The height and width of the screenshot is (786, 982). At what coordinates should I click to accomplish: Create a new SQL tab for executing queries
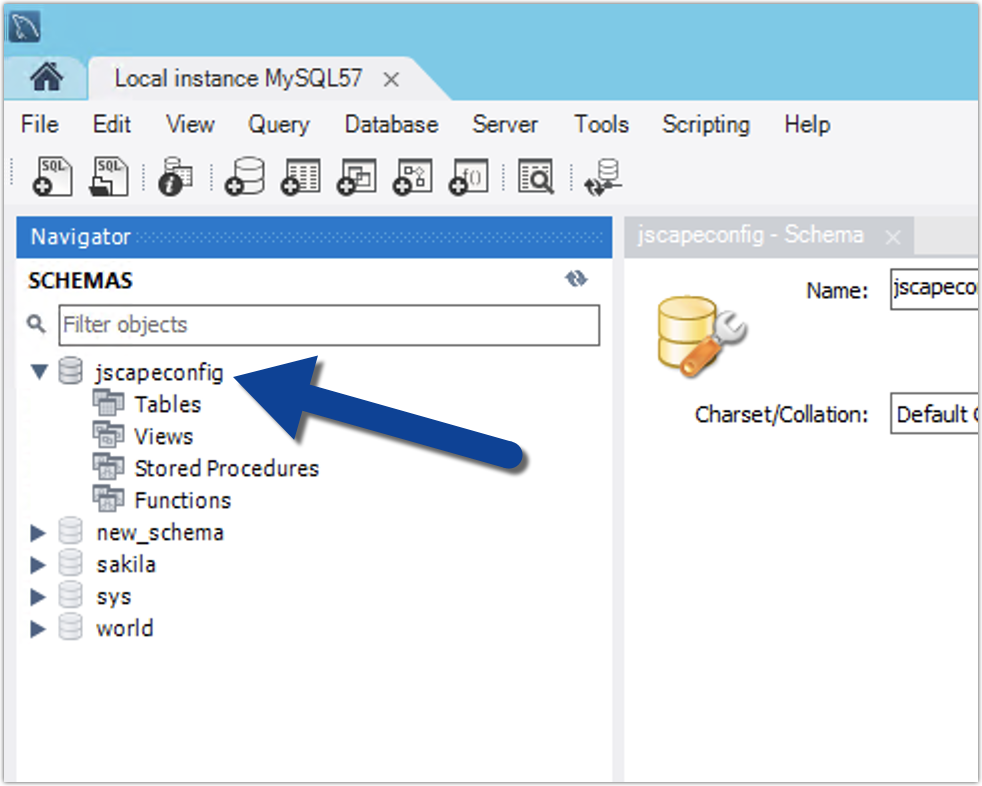click(52, 175)
